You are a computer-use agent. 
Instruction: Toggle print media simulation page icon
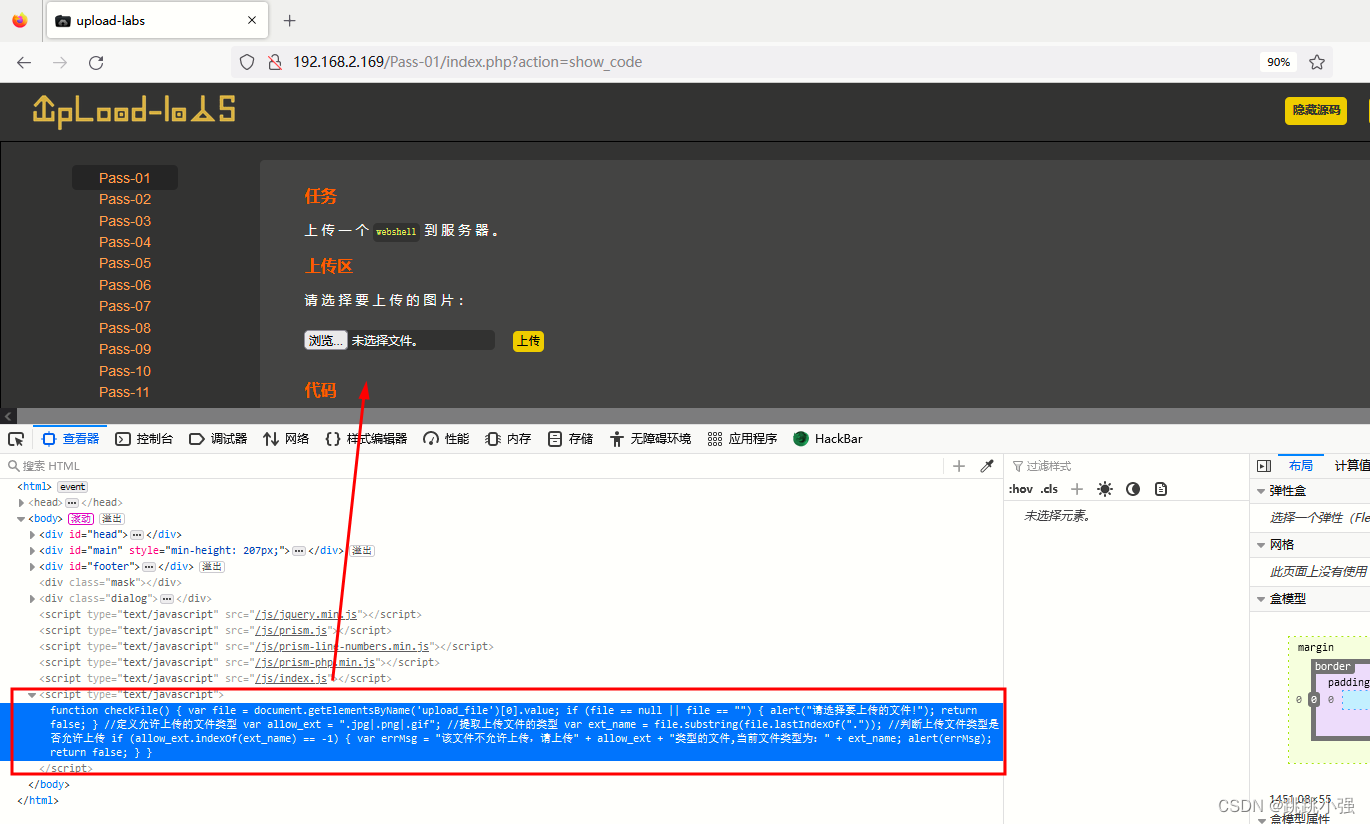1161,489
